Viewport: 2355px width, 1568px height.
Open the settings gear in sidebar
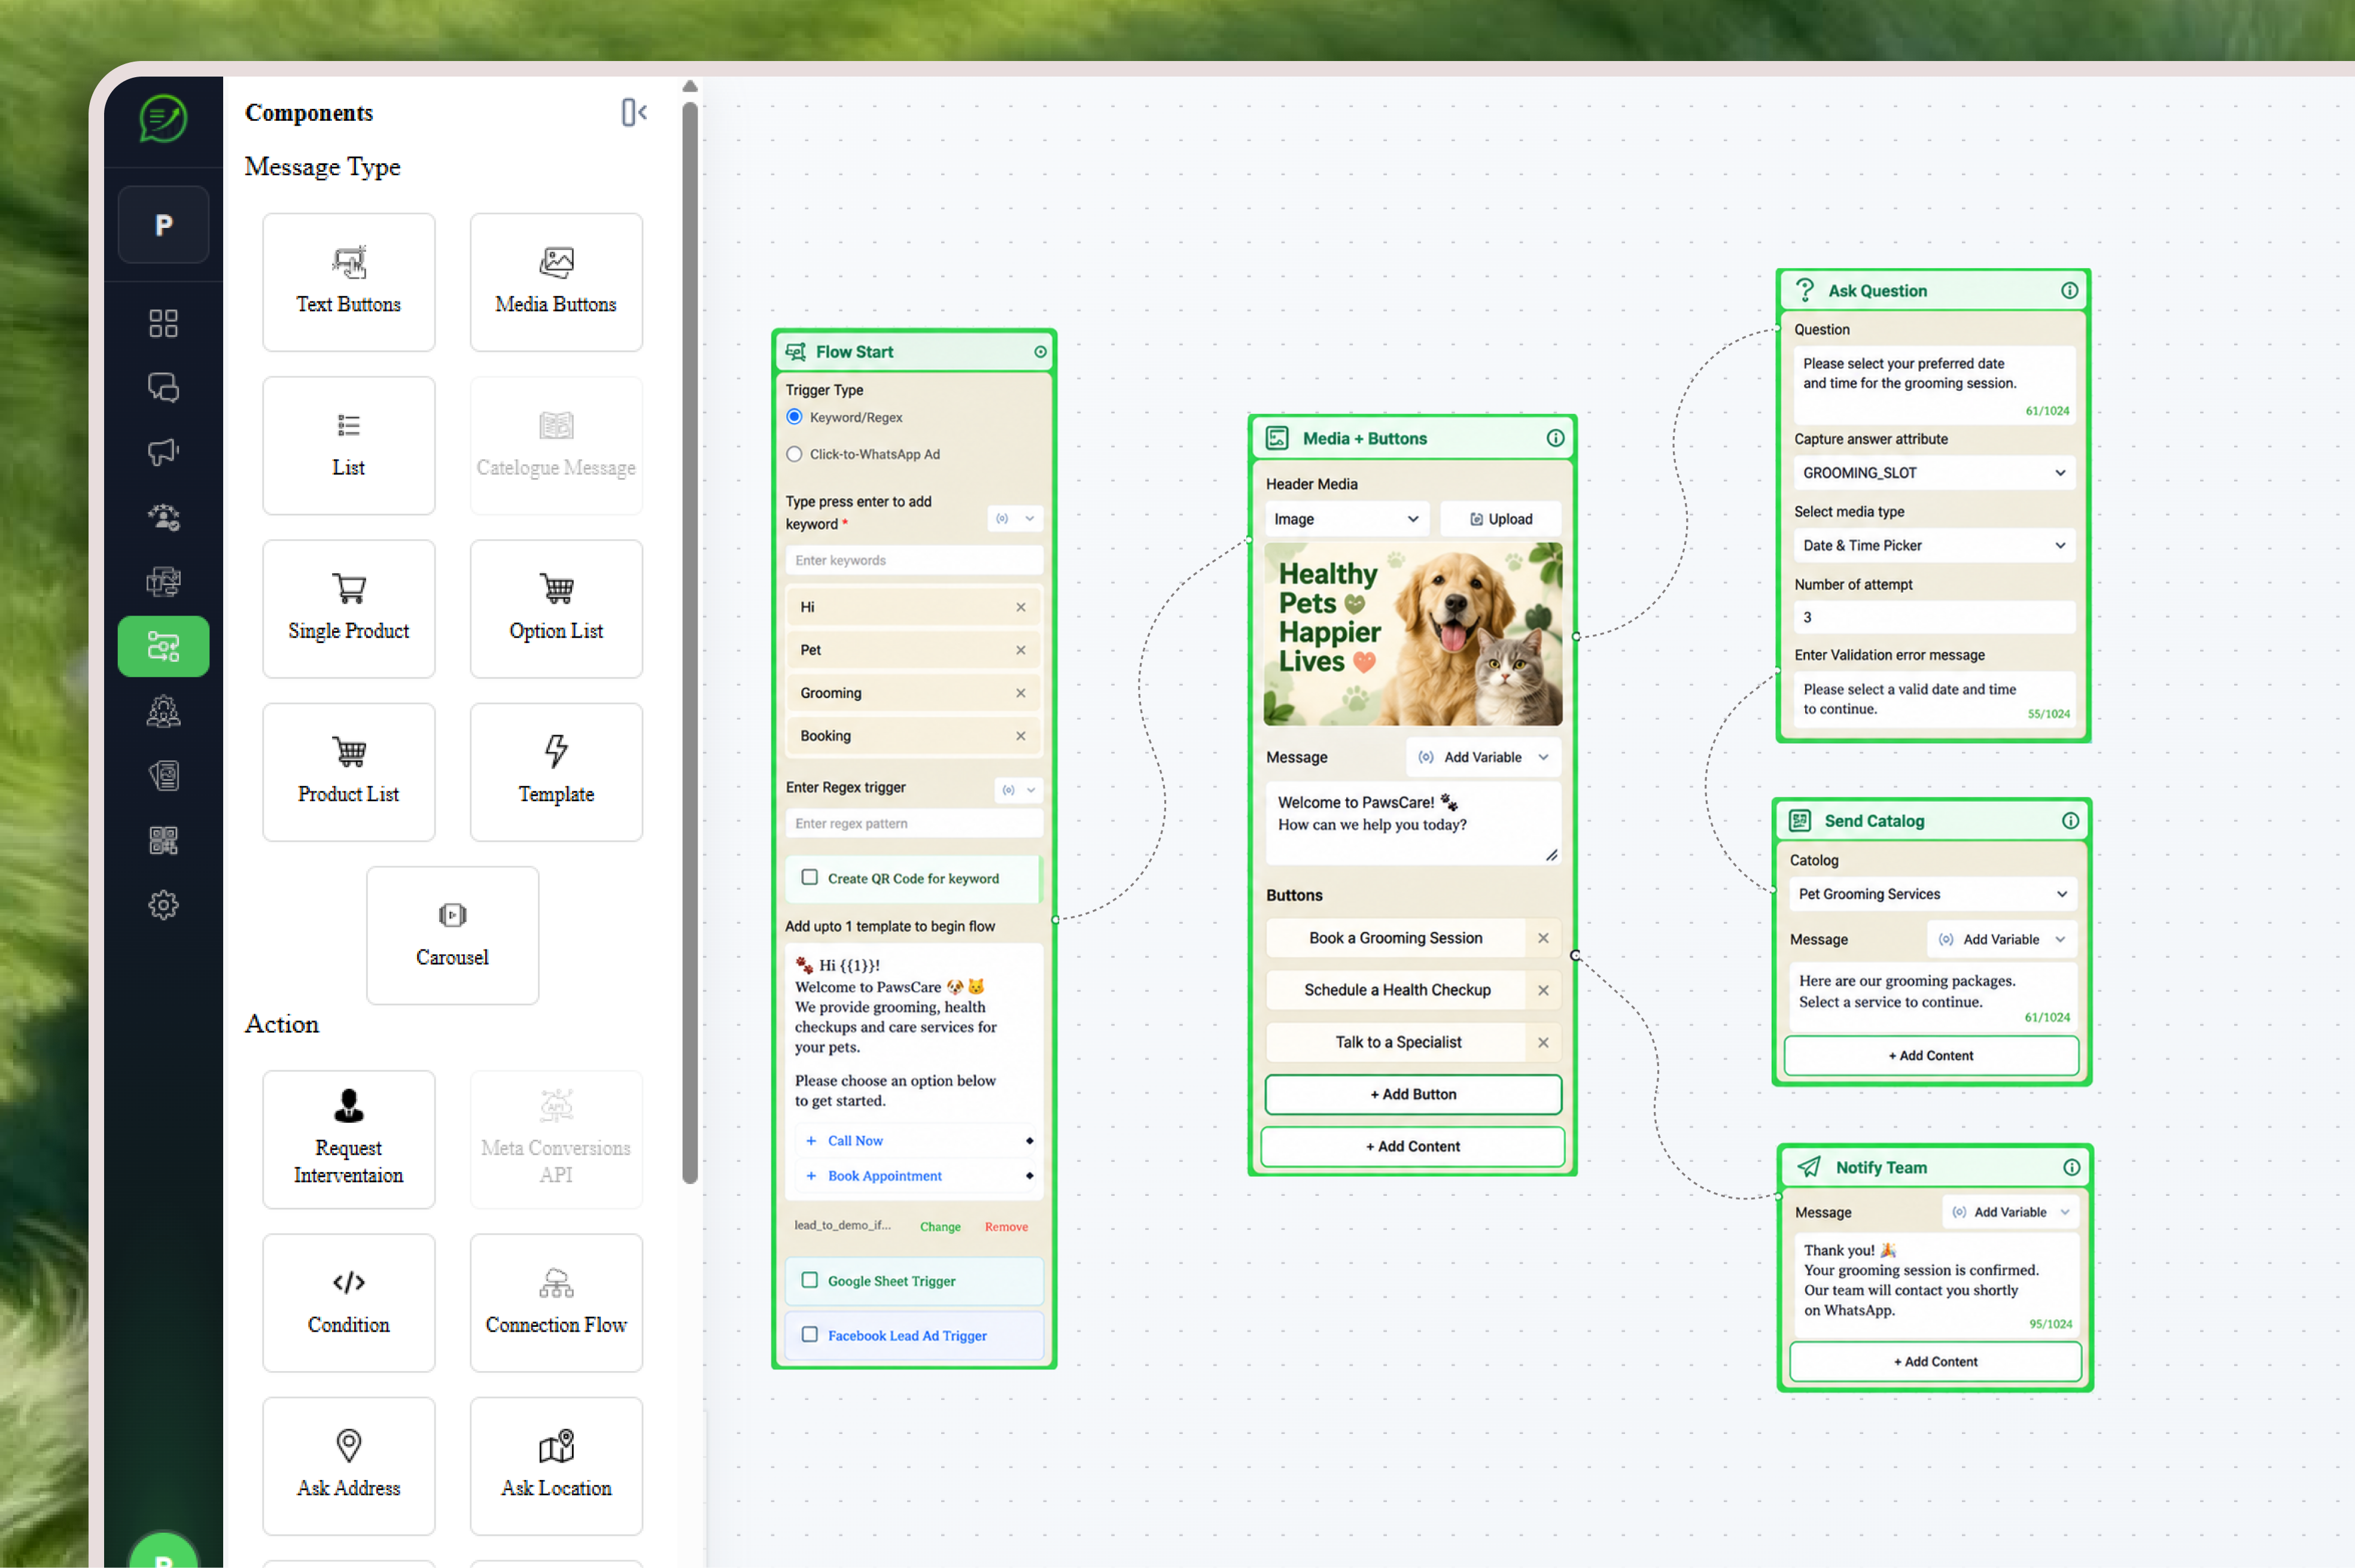click(x=163, y=905)
